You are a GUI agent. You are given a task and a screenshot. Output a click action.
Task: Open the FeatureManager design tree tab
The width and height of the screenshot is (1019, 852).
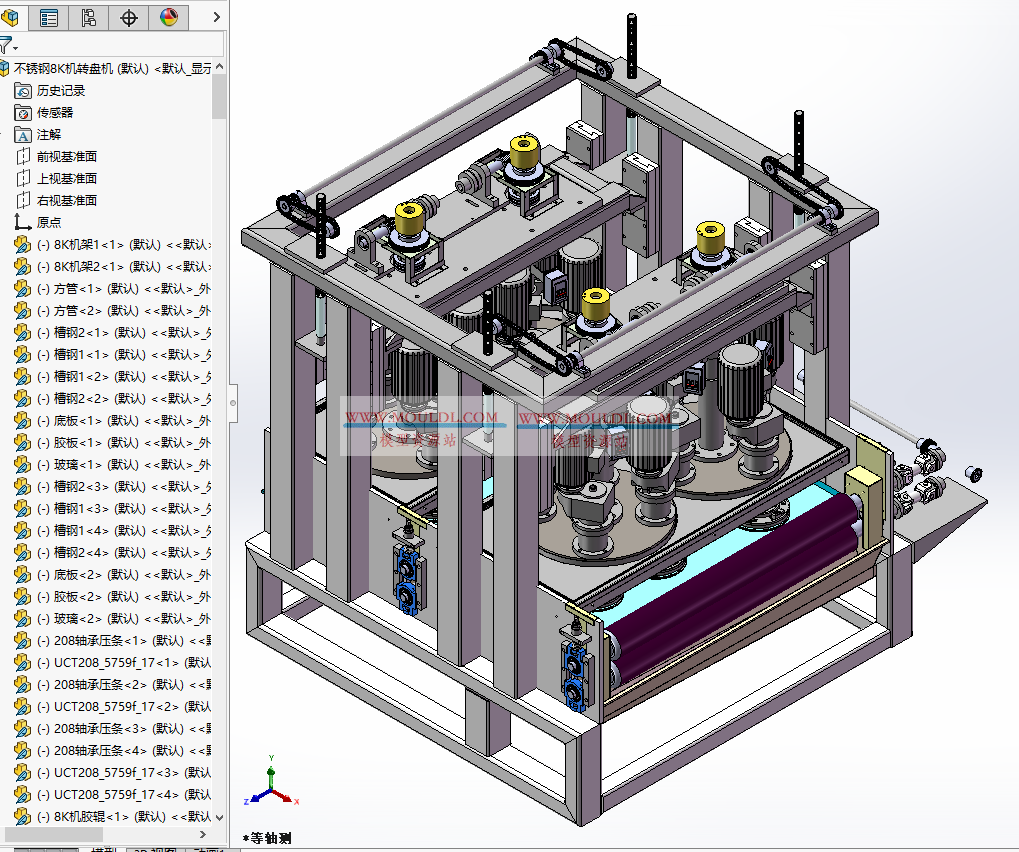click(x=12, y=17)
